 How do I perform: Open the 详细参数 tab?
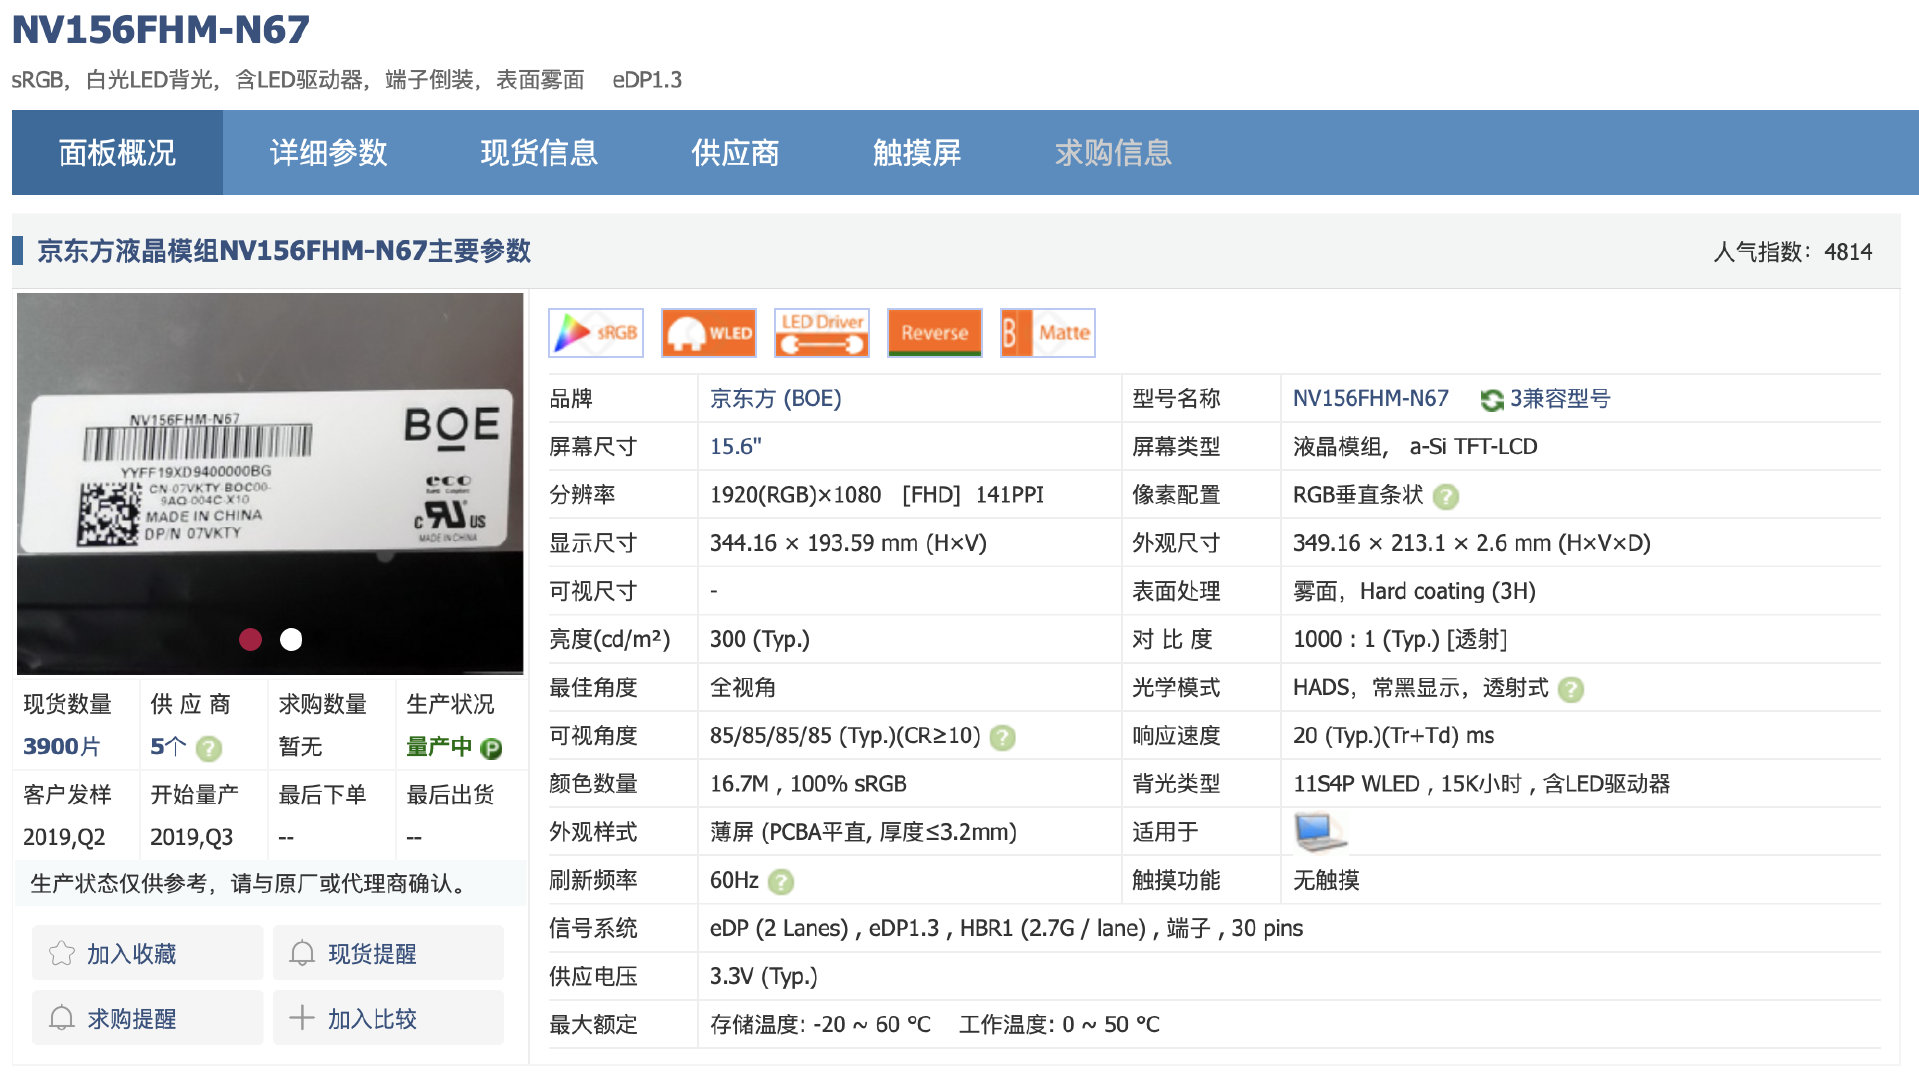pos(328,153)
